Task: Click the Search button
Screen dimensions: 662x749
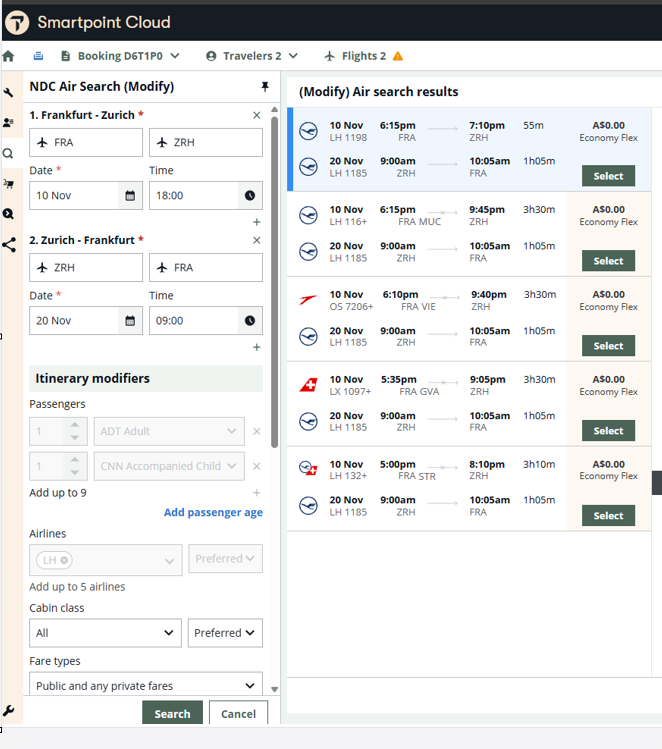Action: click(x=172, y=714)
